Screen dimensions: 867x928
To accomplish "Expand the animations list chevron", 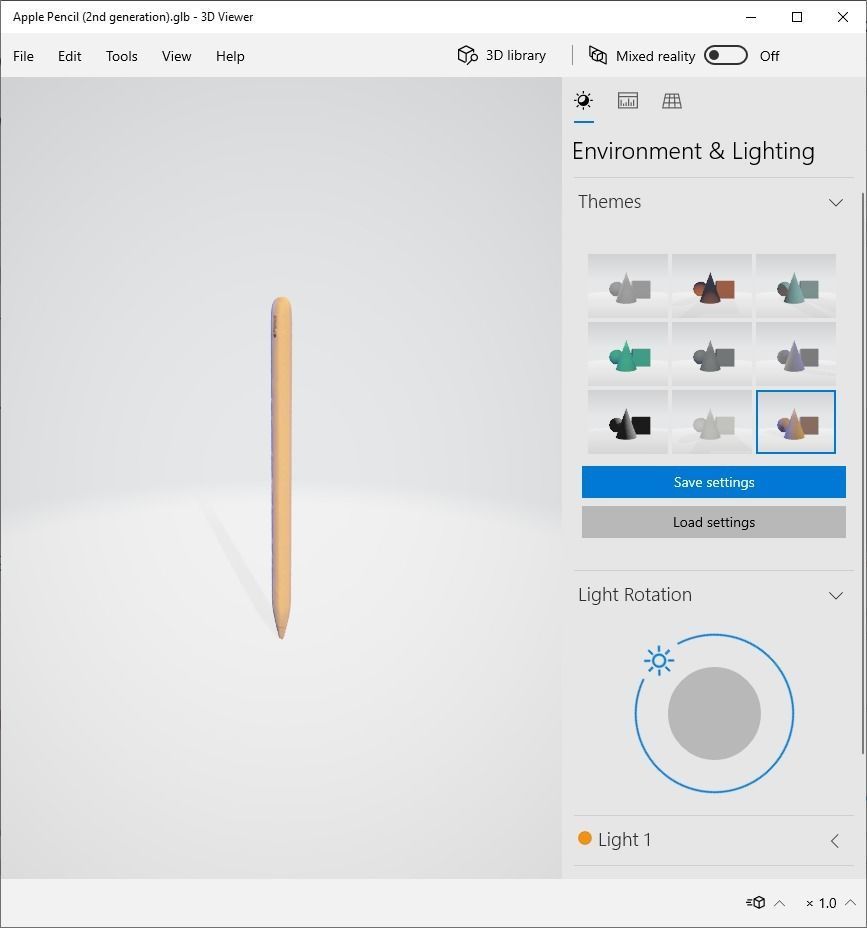I will (x=780, y=903).
